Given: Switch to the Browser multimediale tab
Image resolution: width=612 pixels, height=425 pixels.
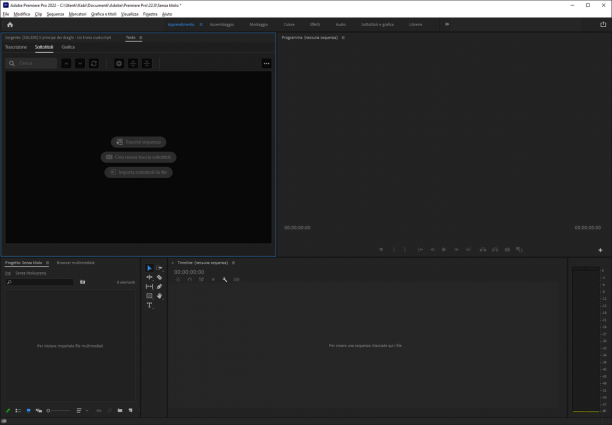Looking at the screenshot, I should 76,263.
